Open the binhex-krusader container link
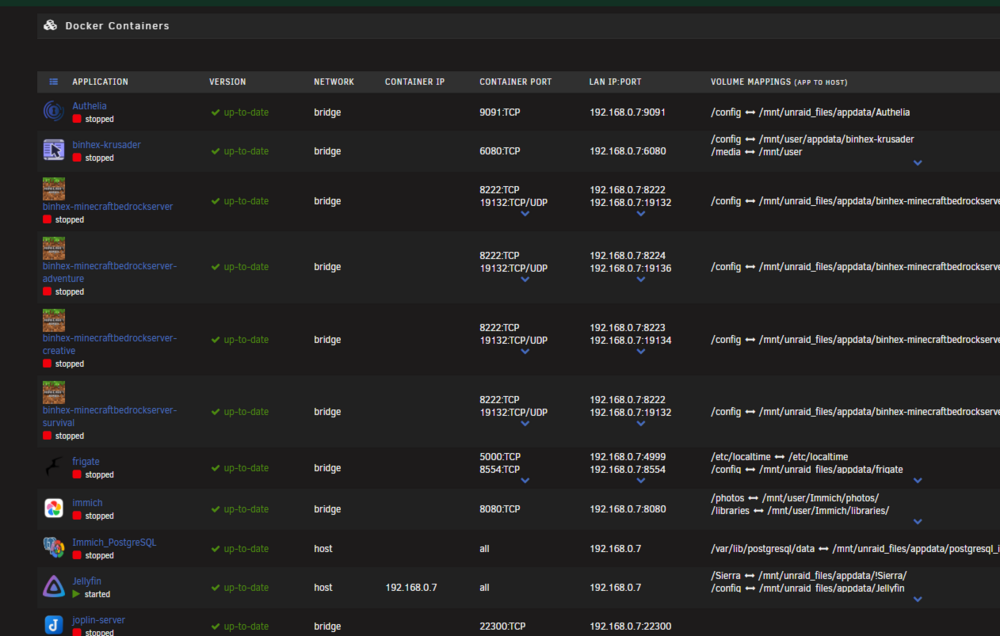The width and height of the screenshot is (1000, 636). (107, 145)
